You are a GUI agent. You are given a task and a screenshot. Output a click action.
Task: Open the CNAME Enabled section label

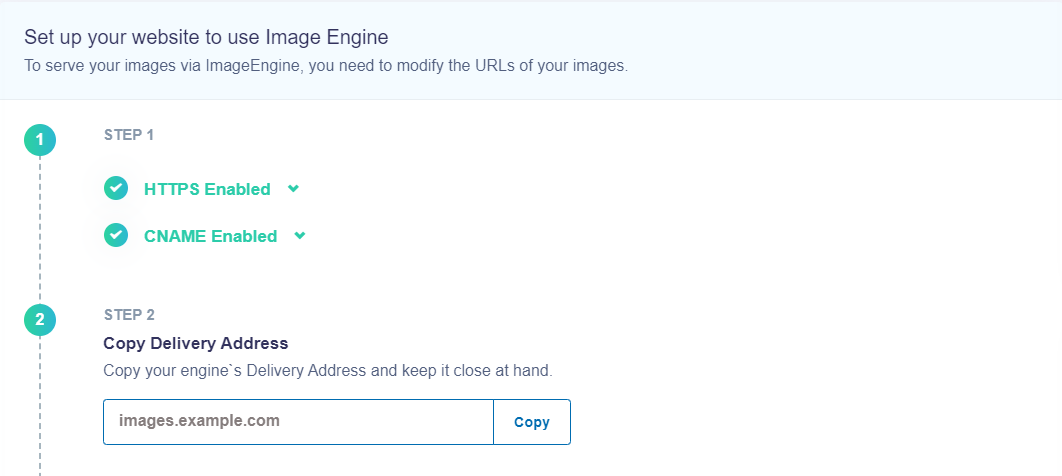click(x=211, y=236)
